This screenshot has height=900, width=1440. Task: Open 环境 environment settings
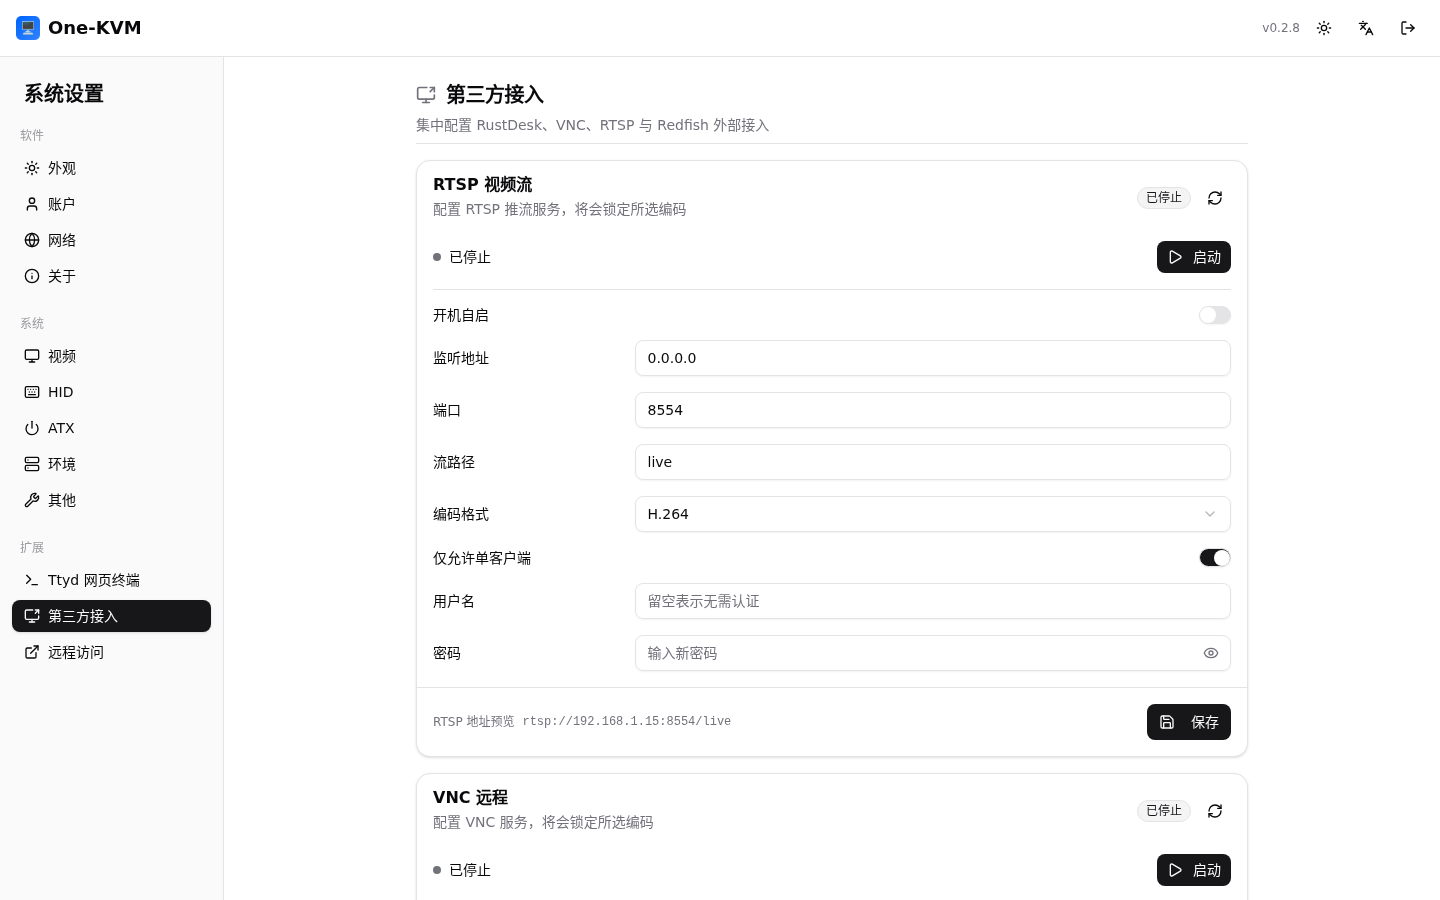tap(111, 464)
